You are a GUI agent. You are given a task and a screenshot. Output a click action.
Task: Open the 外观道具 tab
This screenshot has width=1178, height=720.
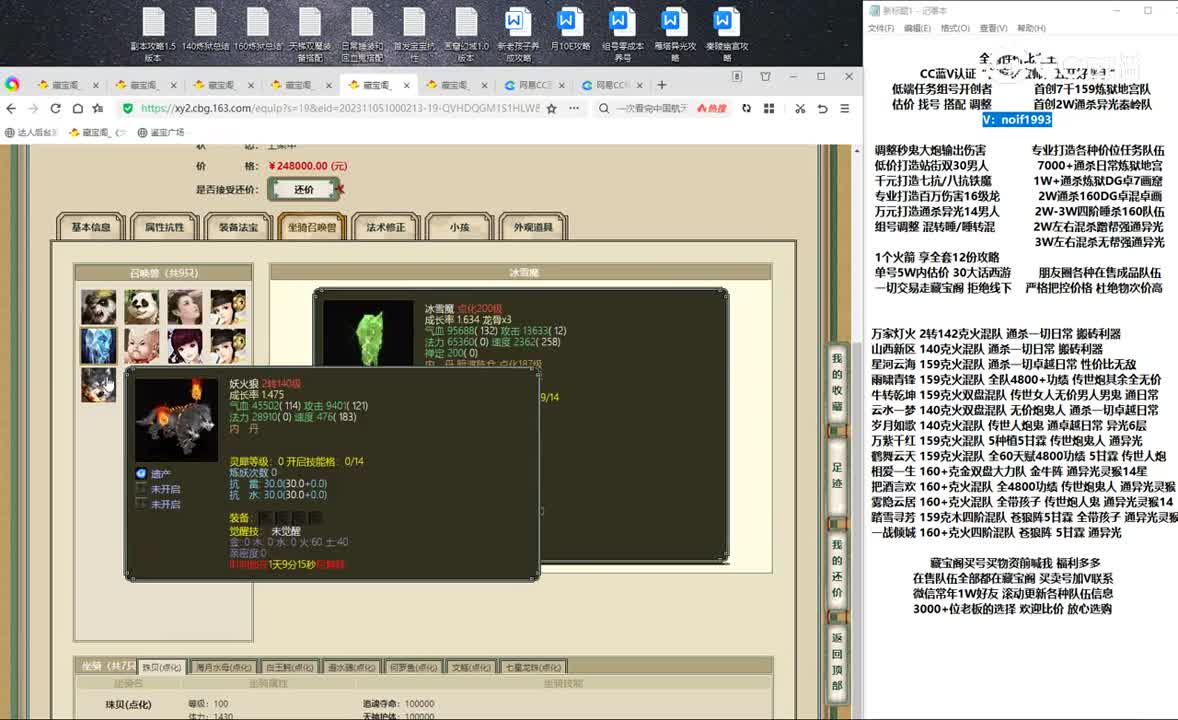point(533,227)
